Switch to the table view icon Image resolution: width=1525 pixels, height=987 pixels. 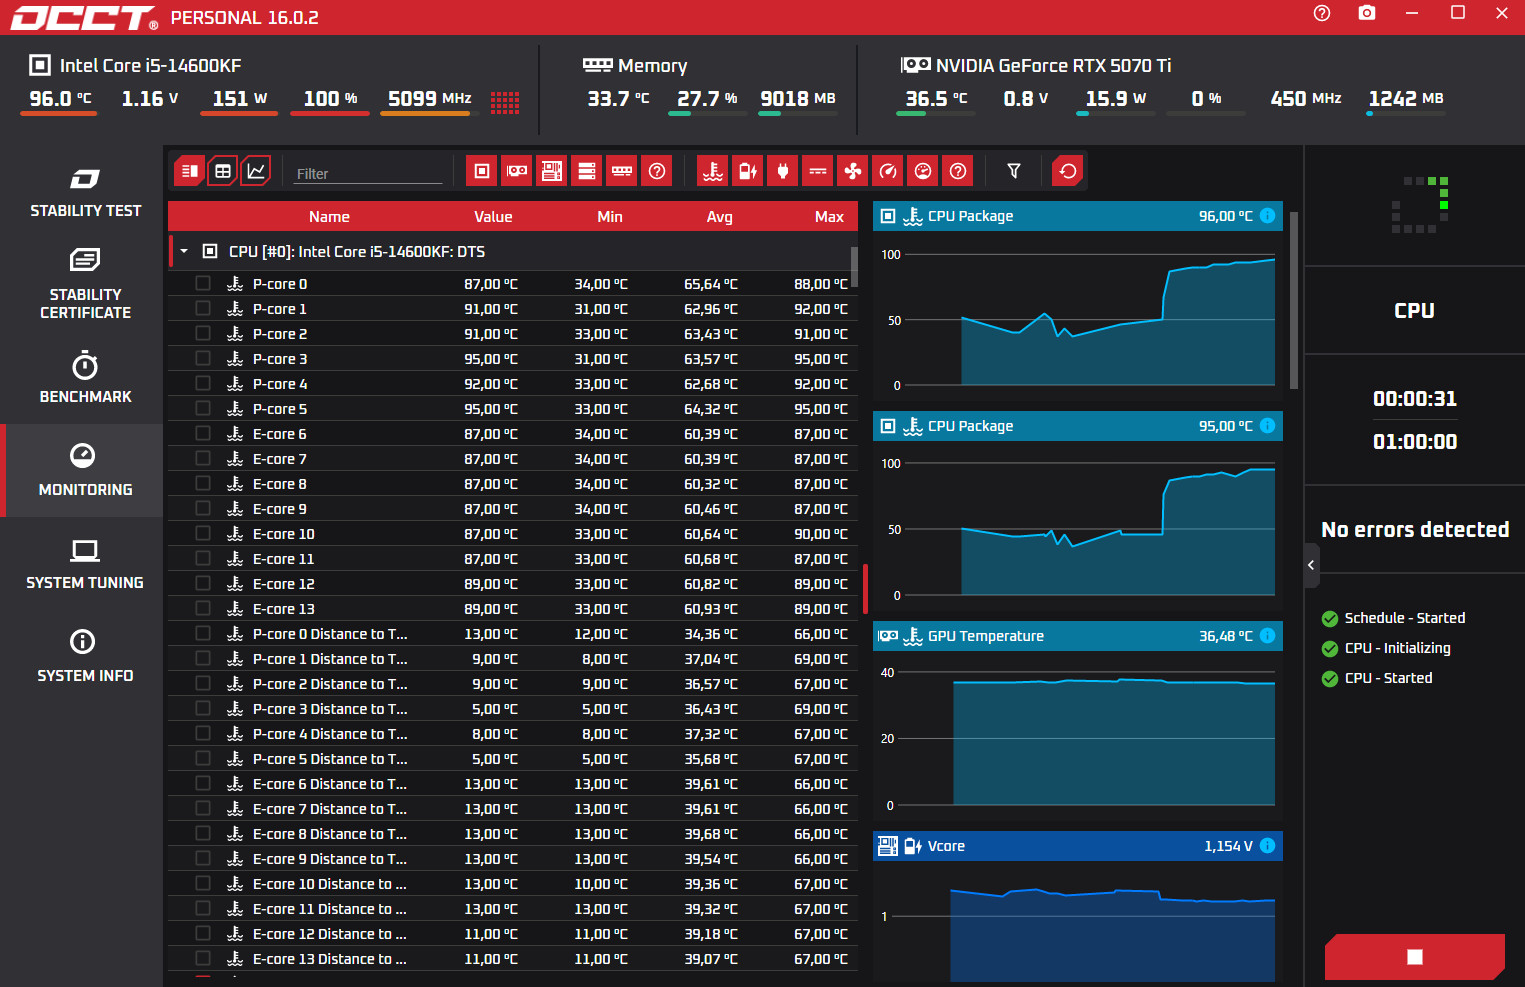[223, 171]
